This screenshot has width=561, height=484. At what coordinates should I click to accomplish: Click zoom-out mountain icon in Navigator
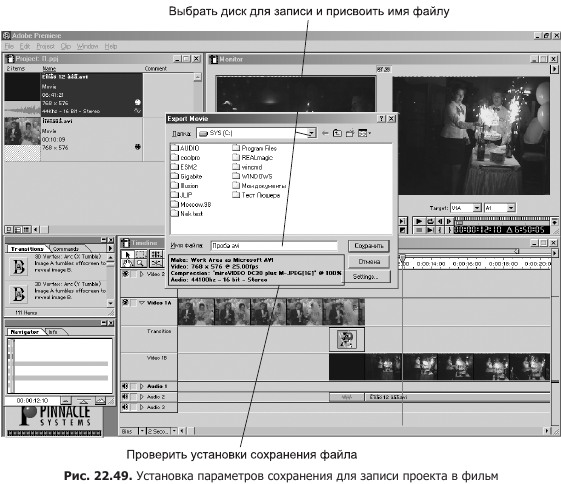point(66,401)
